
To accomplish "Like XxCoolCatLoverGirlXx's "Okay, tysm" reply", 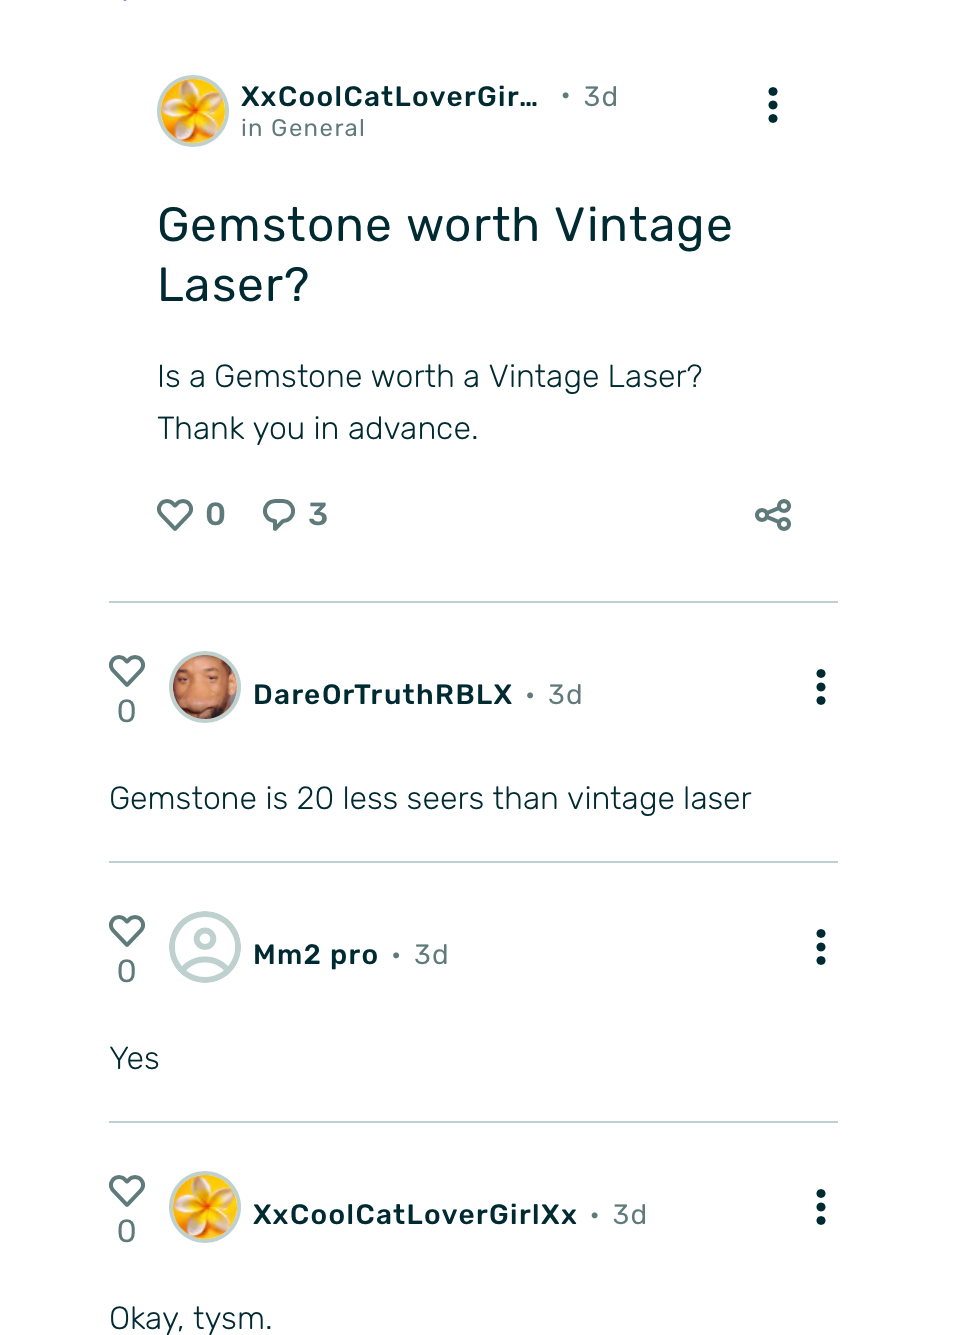I will (127, 1191).
